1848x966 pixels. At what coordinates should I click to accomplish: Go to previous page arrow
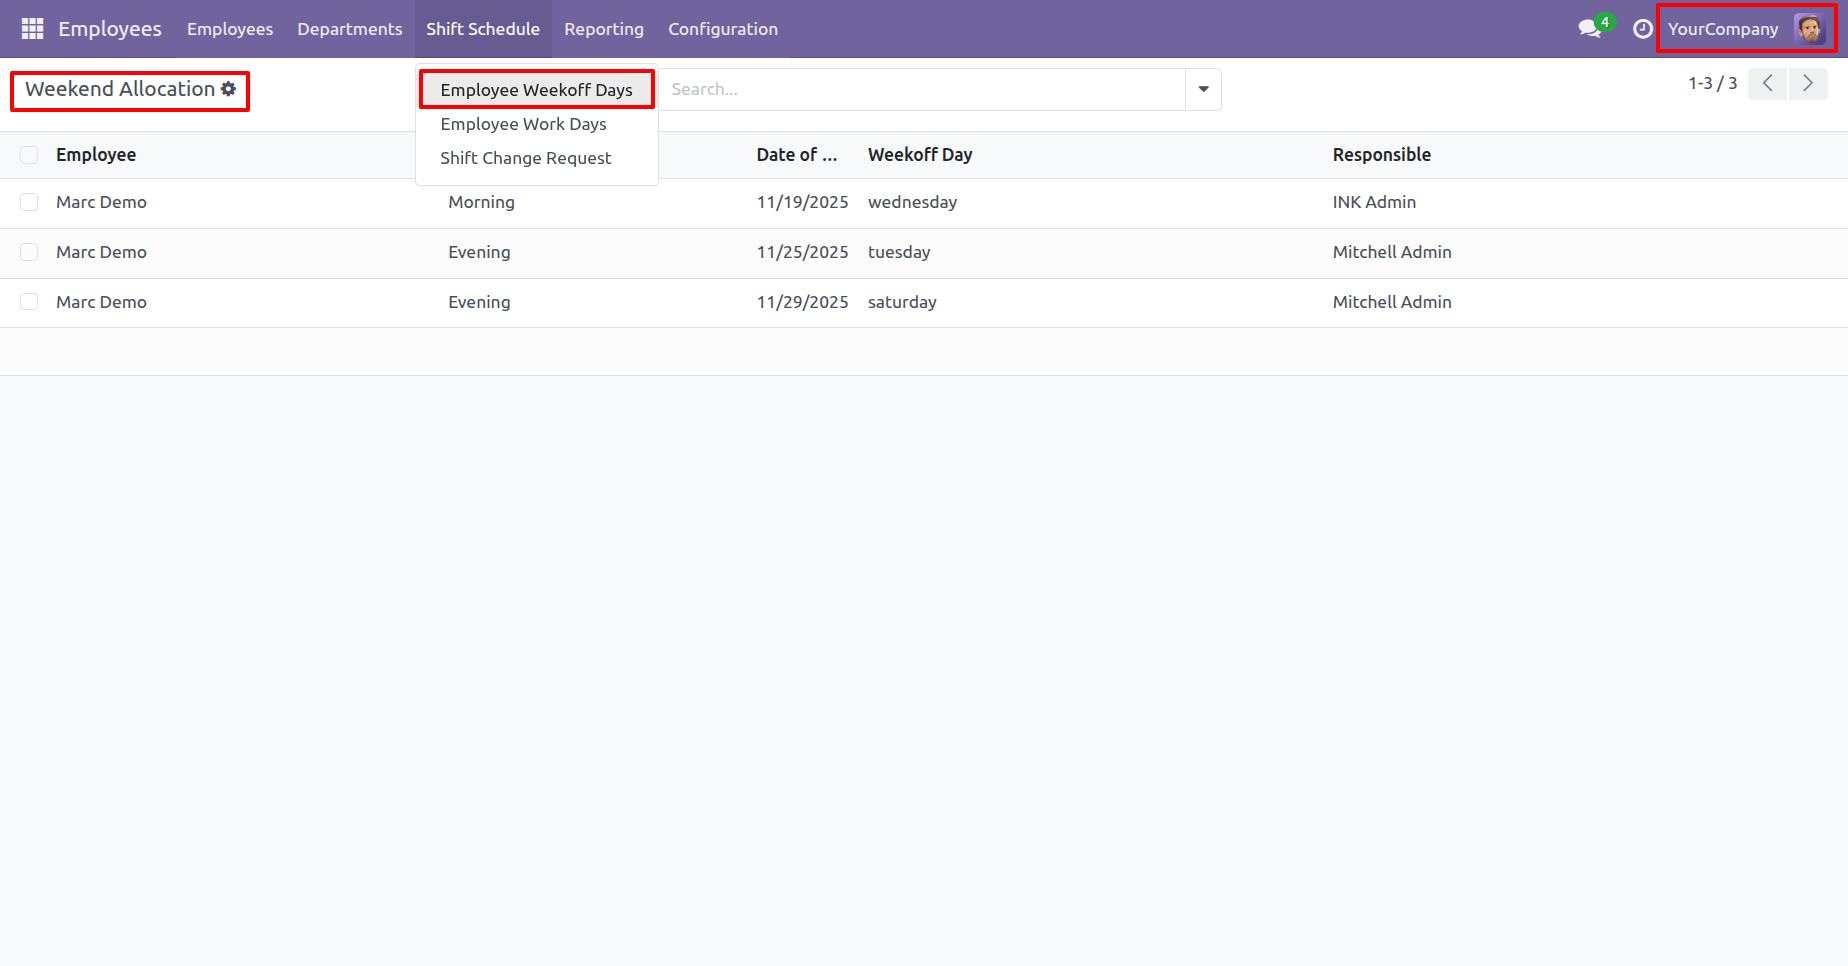pyautogui.click(x=1767, y=84)
